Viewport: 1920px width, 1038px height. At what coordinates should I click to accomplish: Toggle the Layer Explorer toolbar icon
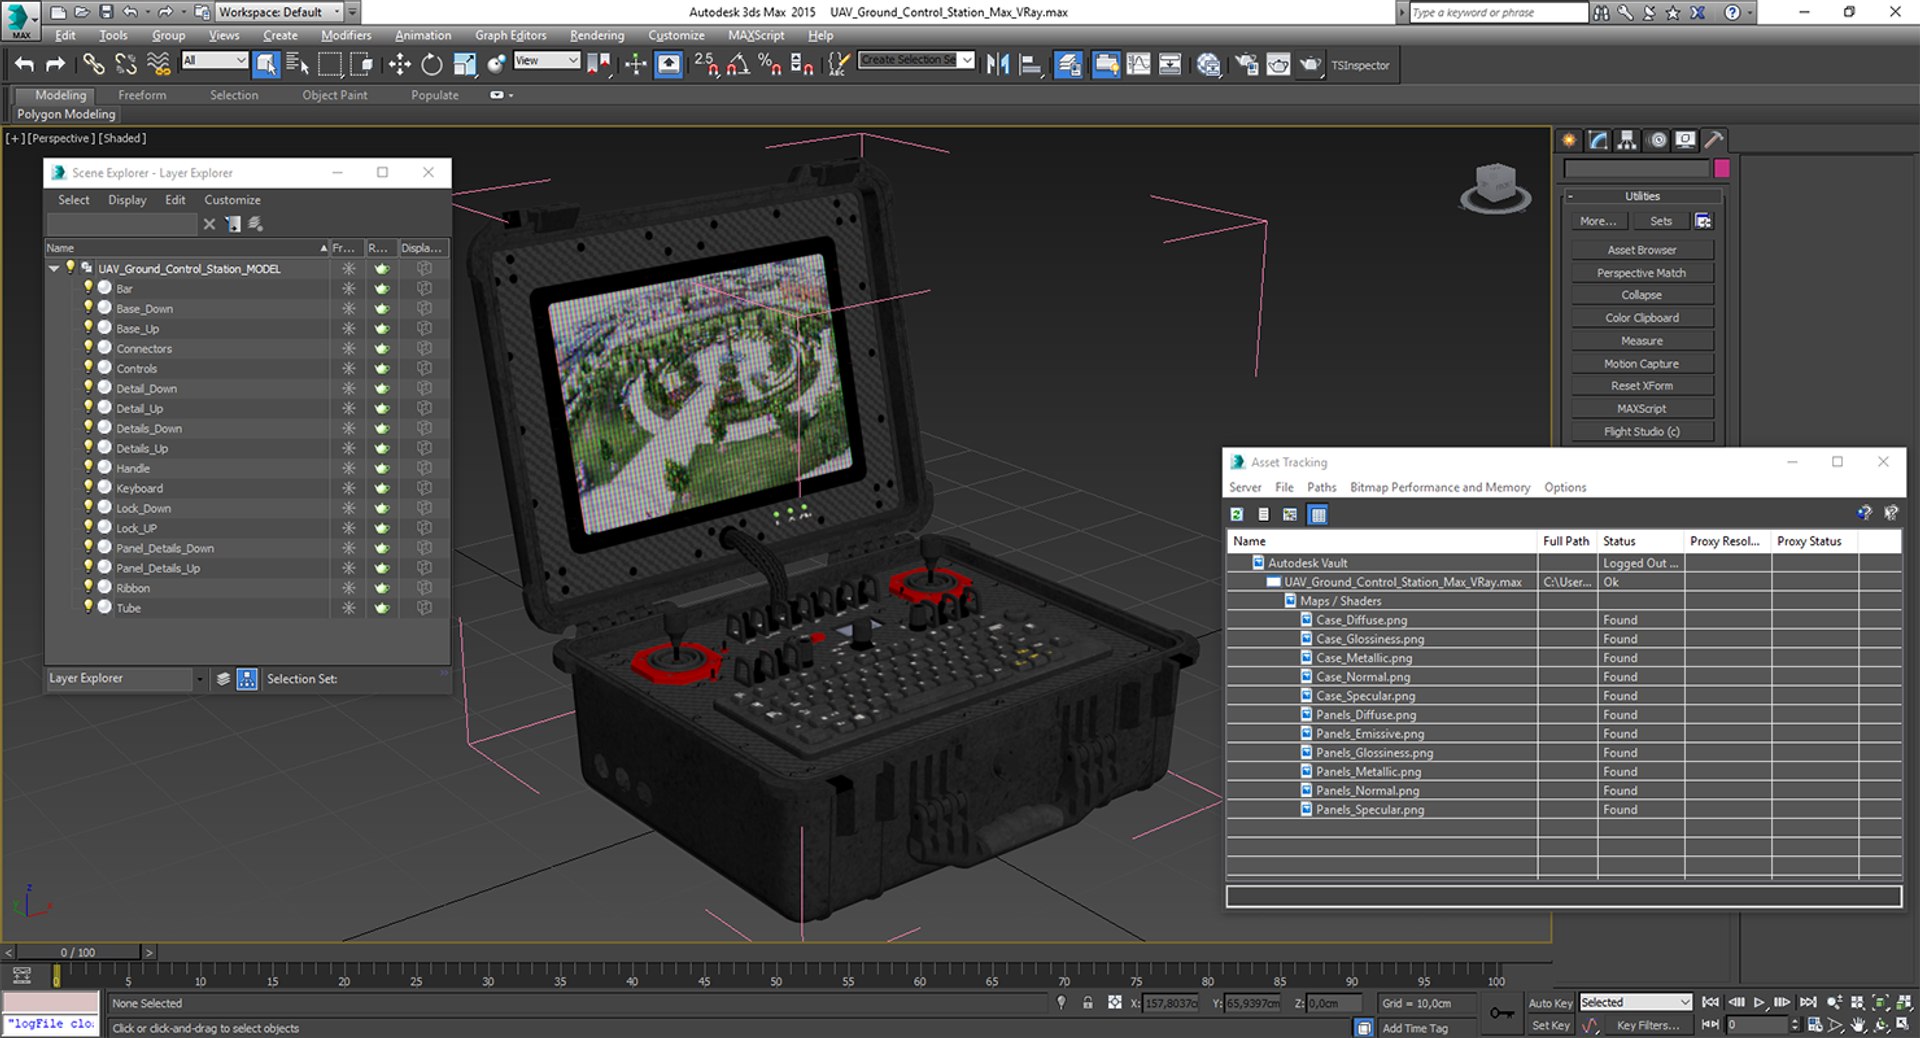point(1068,65)
